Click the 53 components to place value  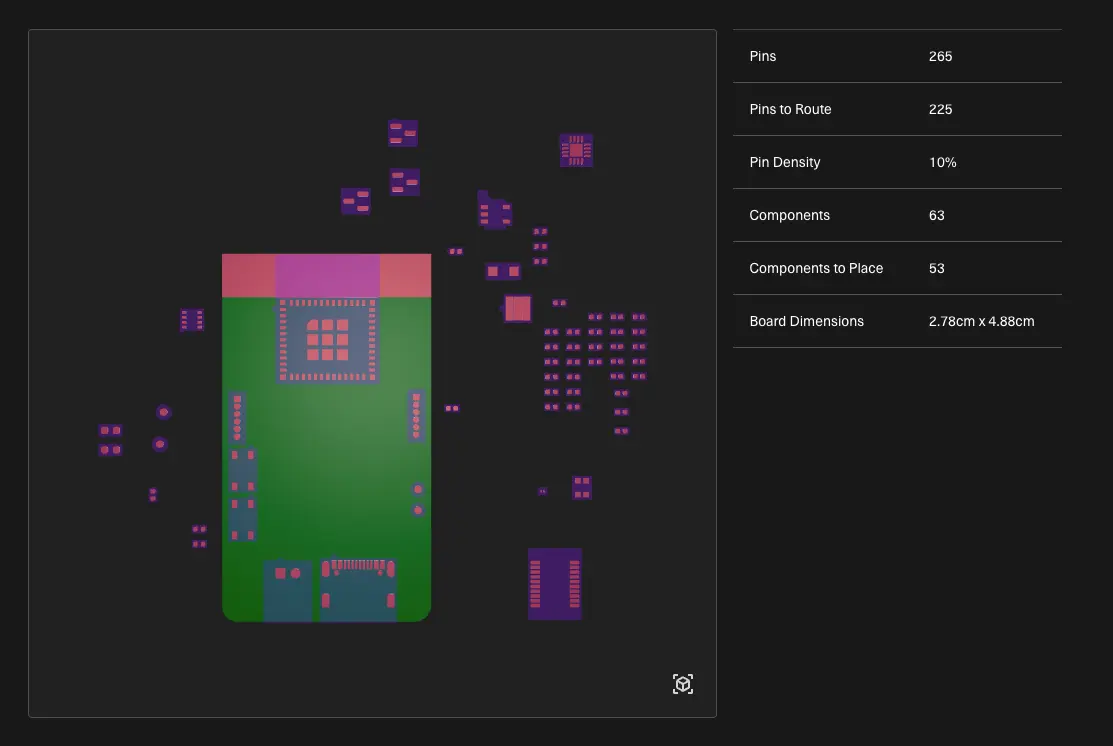tap(936, 268)
